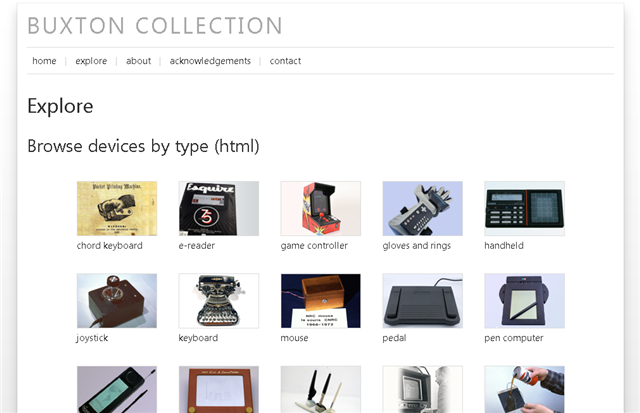
Task: Open the typewriter keyboard thumbnail
Action: pos(219,301)
